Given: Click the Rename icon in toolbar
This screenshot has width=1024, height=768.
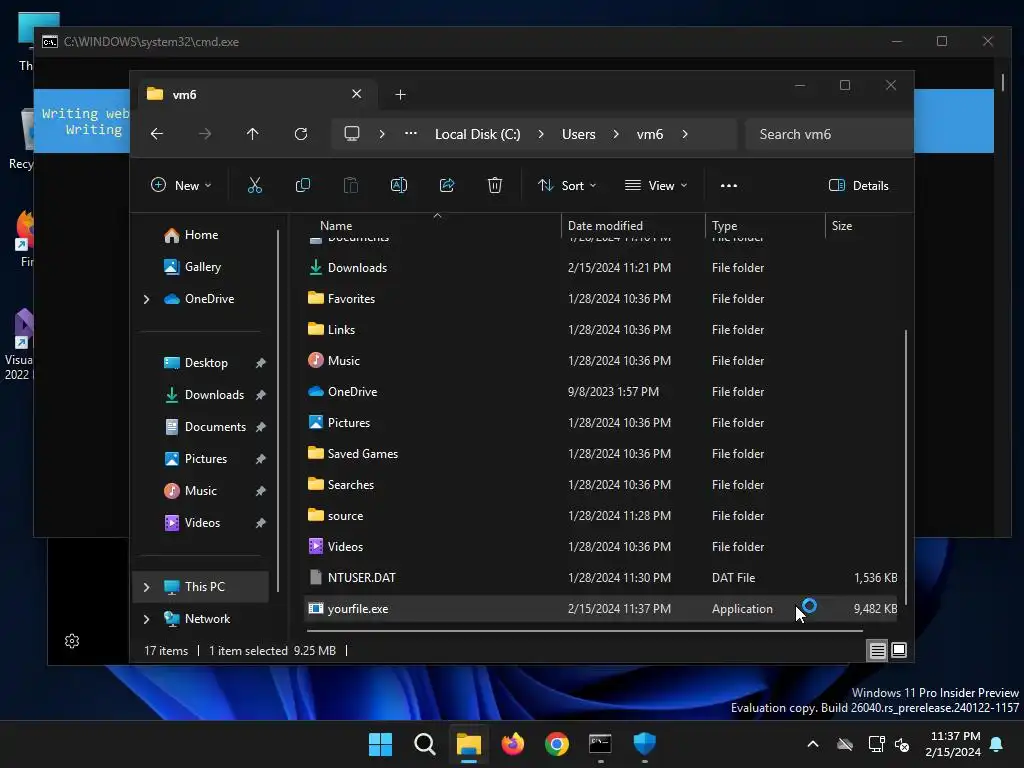Looking at the screenshot, I should 398,185.
